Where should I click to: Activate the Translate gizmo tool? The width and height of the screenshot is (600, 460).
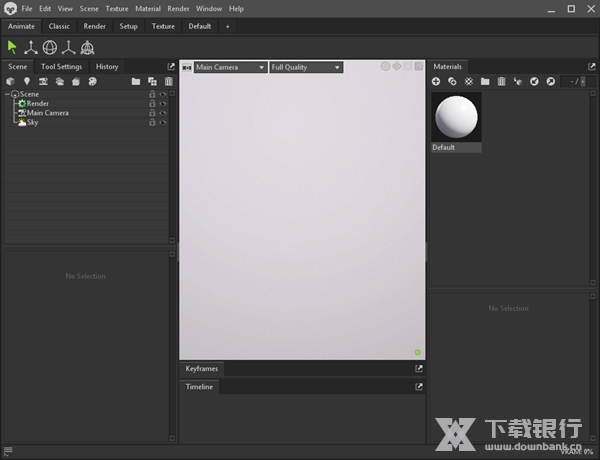(31, 47)
